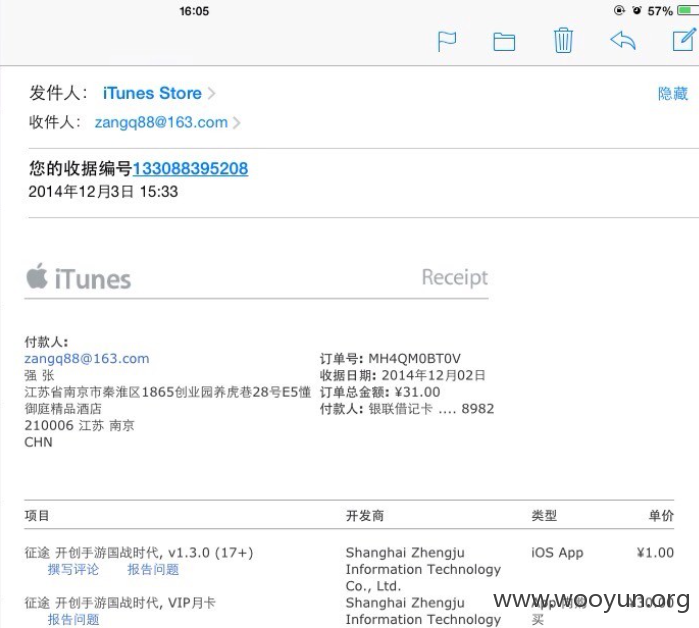699x628 pixels.
Task: Tap the alarm clock status icon
Action: point(637,10)
